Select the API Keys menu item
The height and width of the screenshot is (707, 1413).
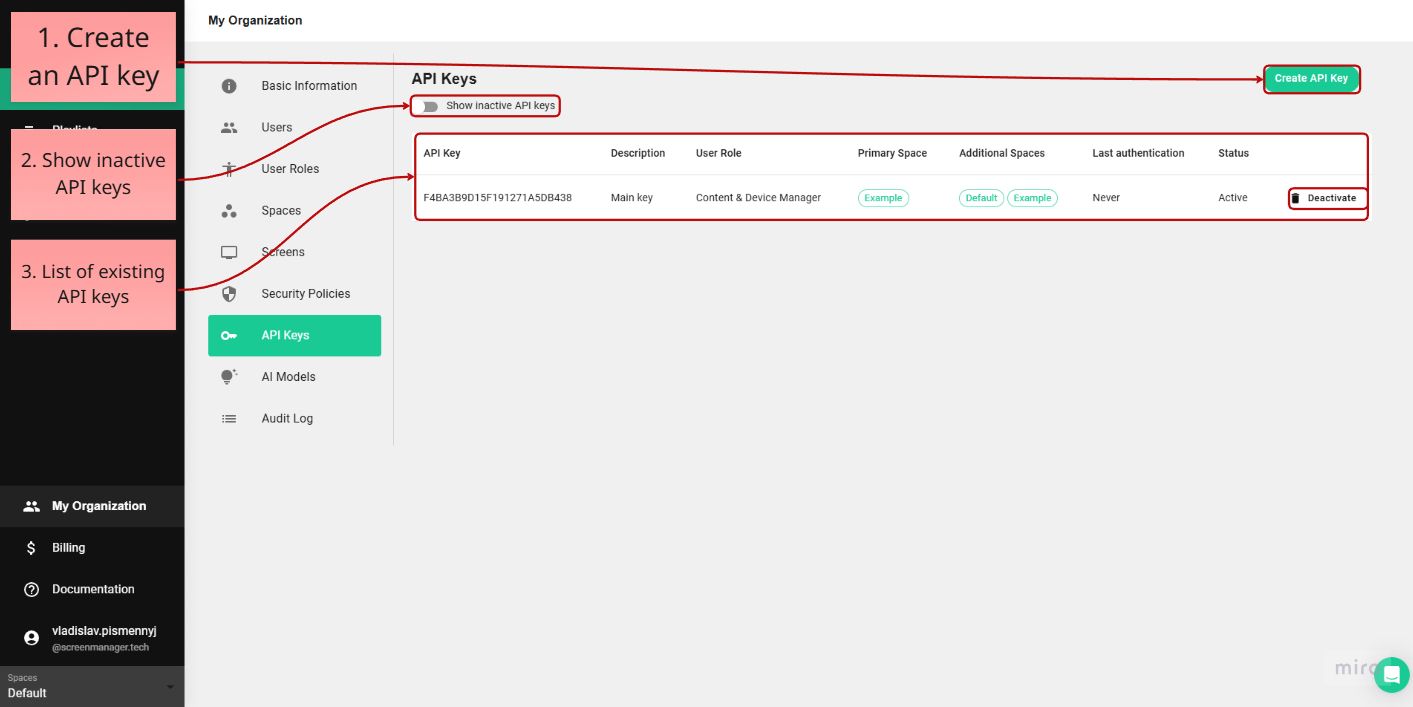(294, 336)
